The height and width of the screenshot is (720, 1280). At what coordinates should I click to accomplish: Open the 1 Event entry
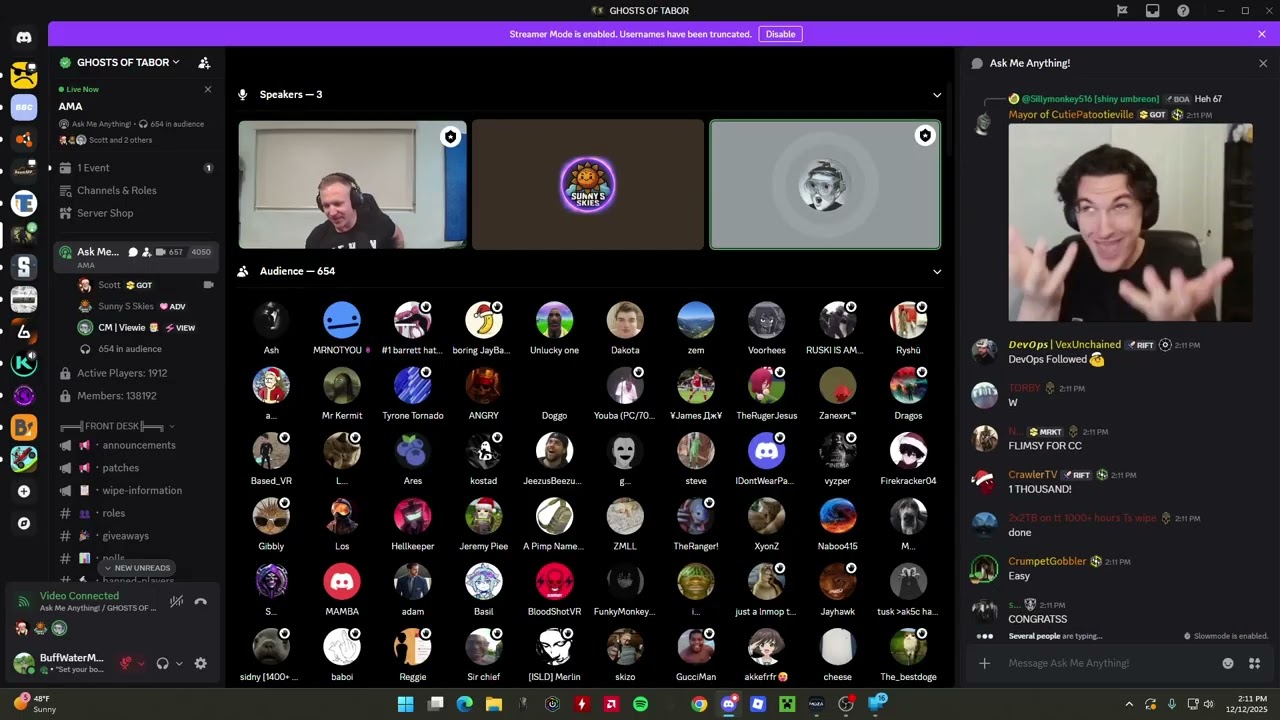136,168
